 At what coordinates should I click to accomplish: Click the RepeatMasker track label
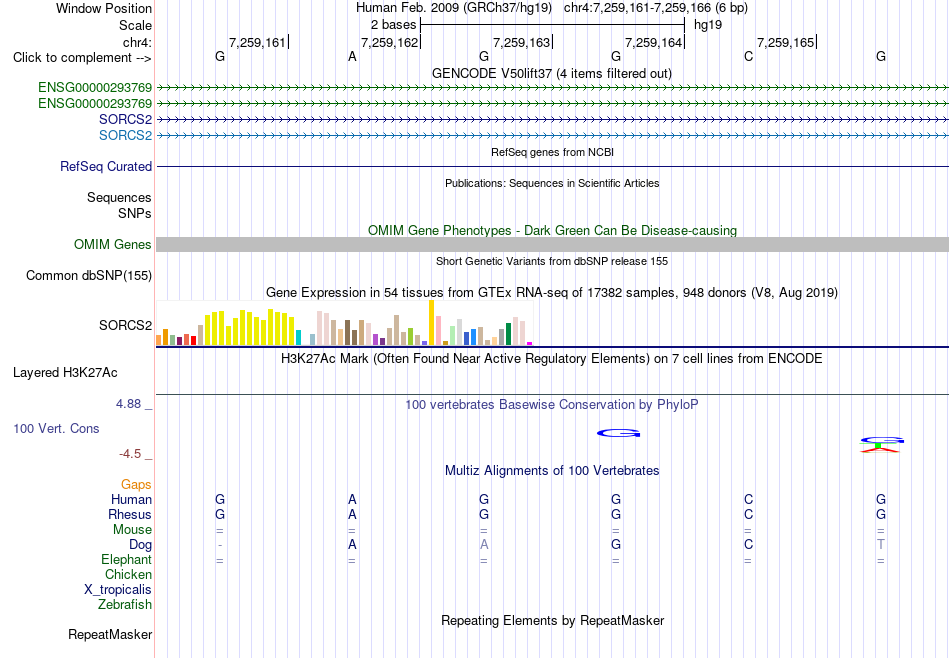[x=110, y=635]
